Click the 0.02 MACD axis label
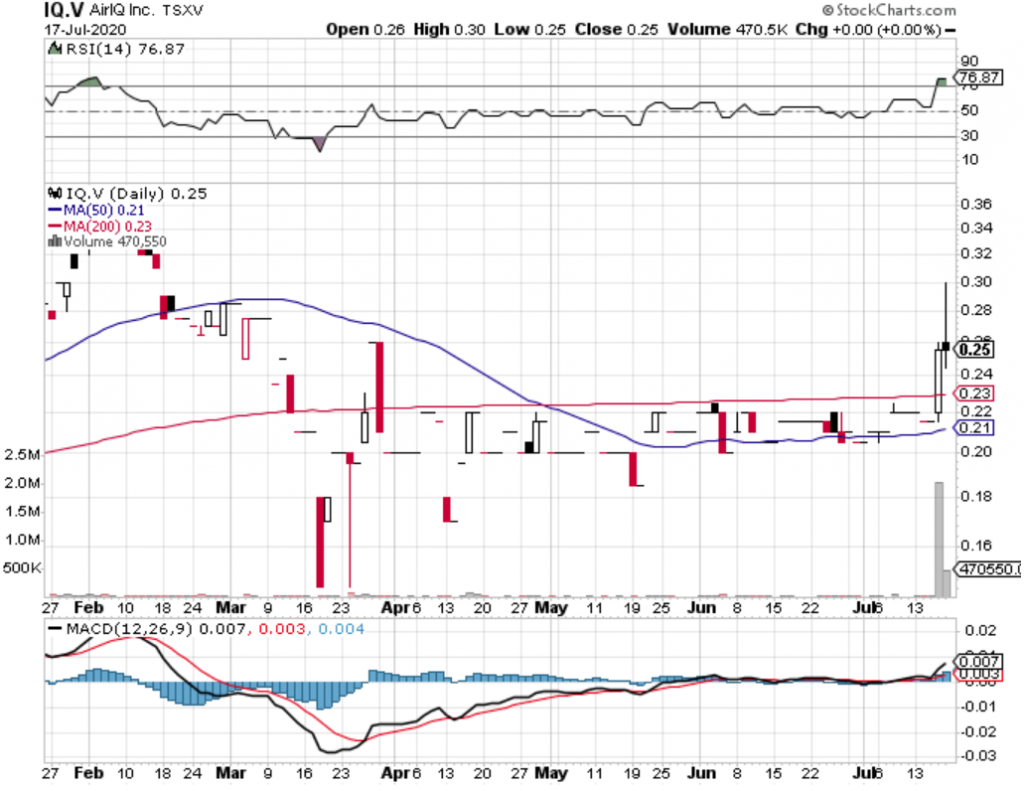Image resolution: width=1024 pixels, height=791 pixels. pos(979,631)
